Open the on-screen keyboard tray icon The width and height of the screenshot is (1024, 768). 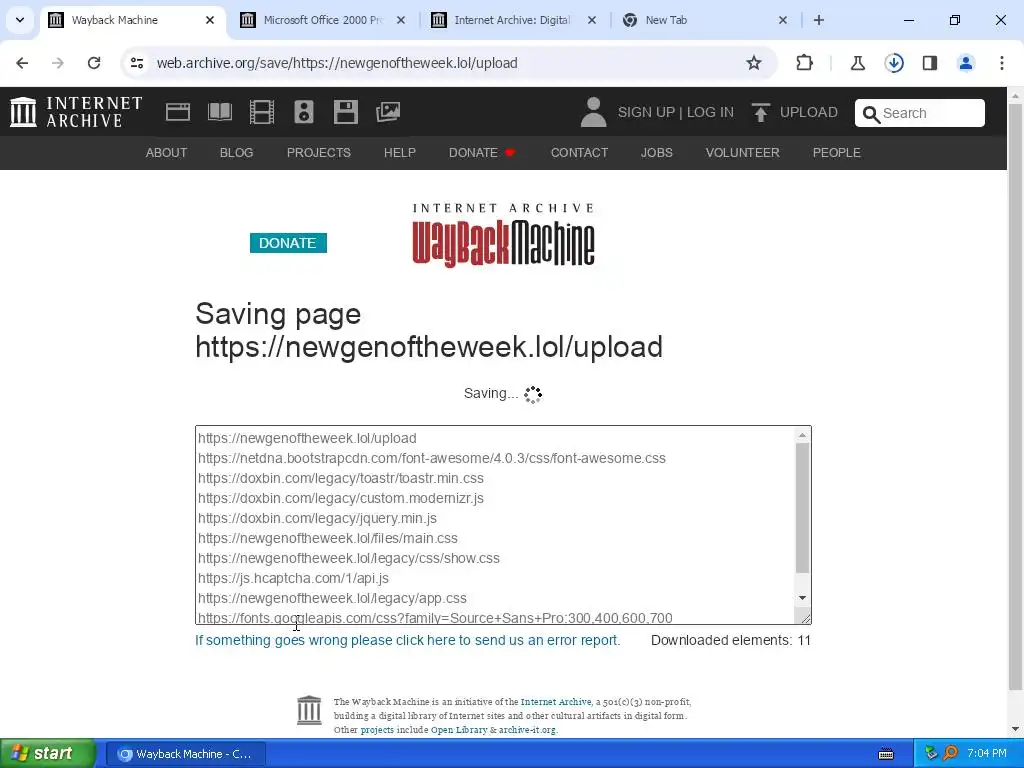pyautogui.click(x=886, y=754)
